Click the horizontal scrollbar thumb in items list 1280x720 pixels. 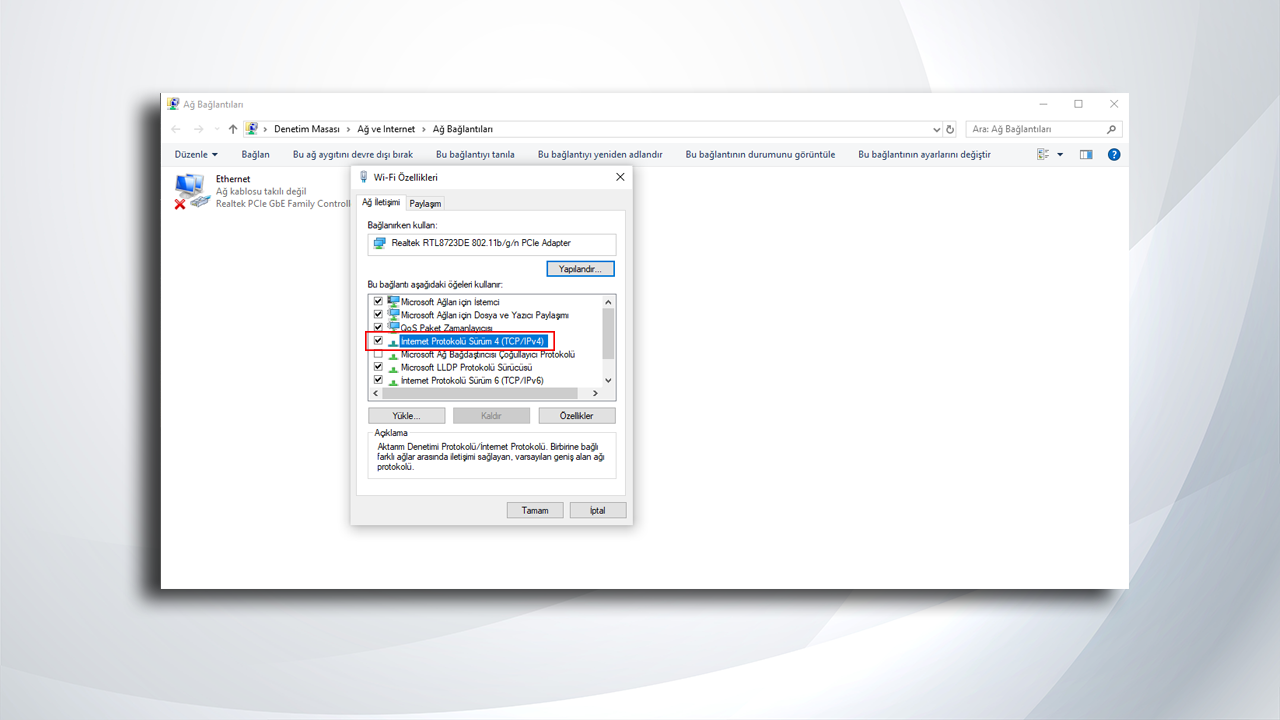point(480,393)
